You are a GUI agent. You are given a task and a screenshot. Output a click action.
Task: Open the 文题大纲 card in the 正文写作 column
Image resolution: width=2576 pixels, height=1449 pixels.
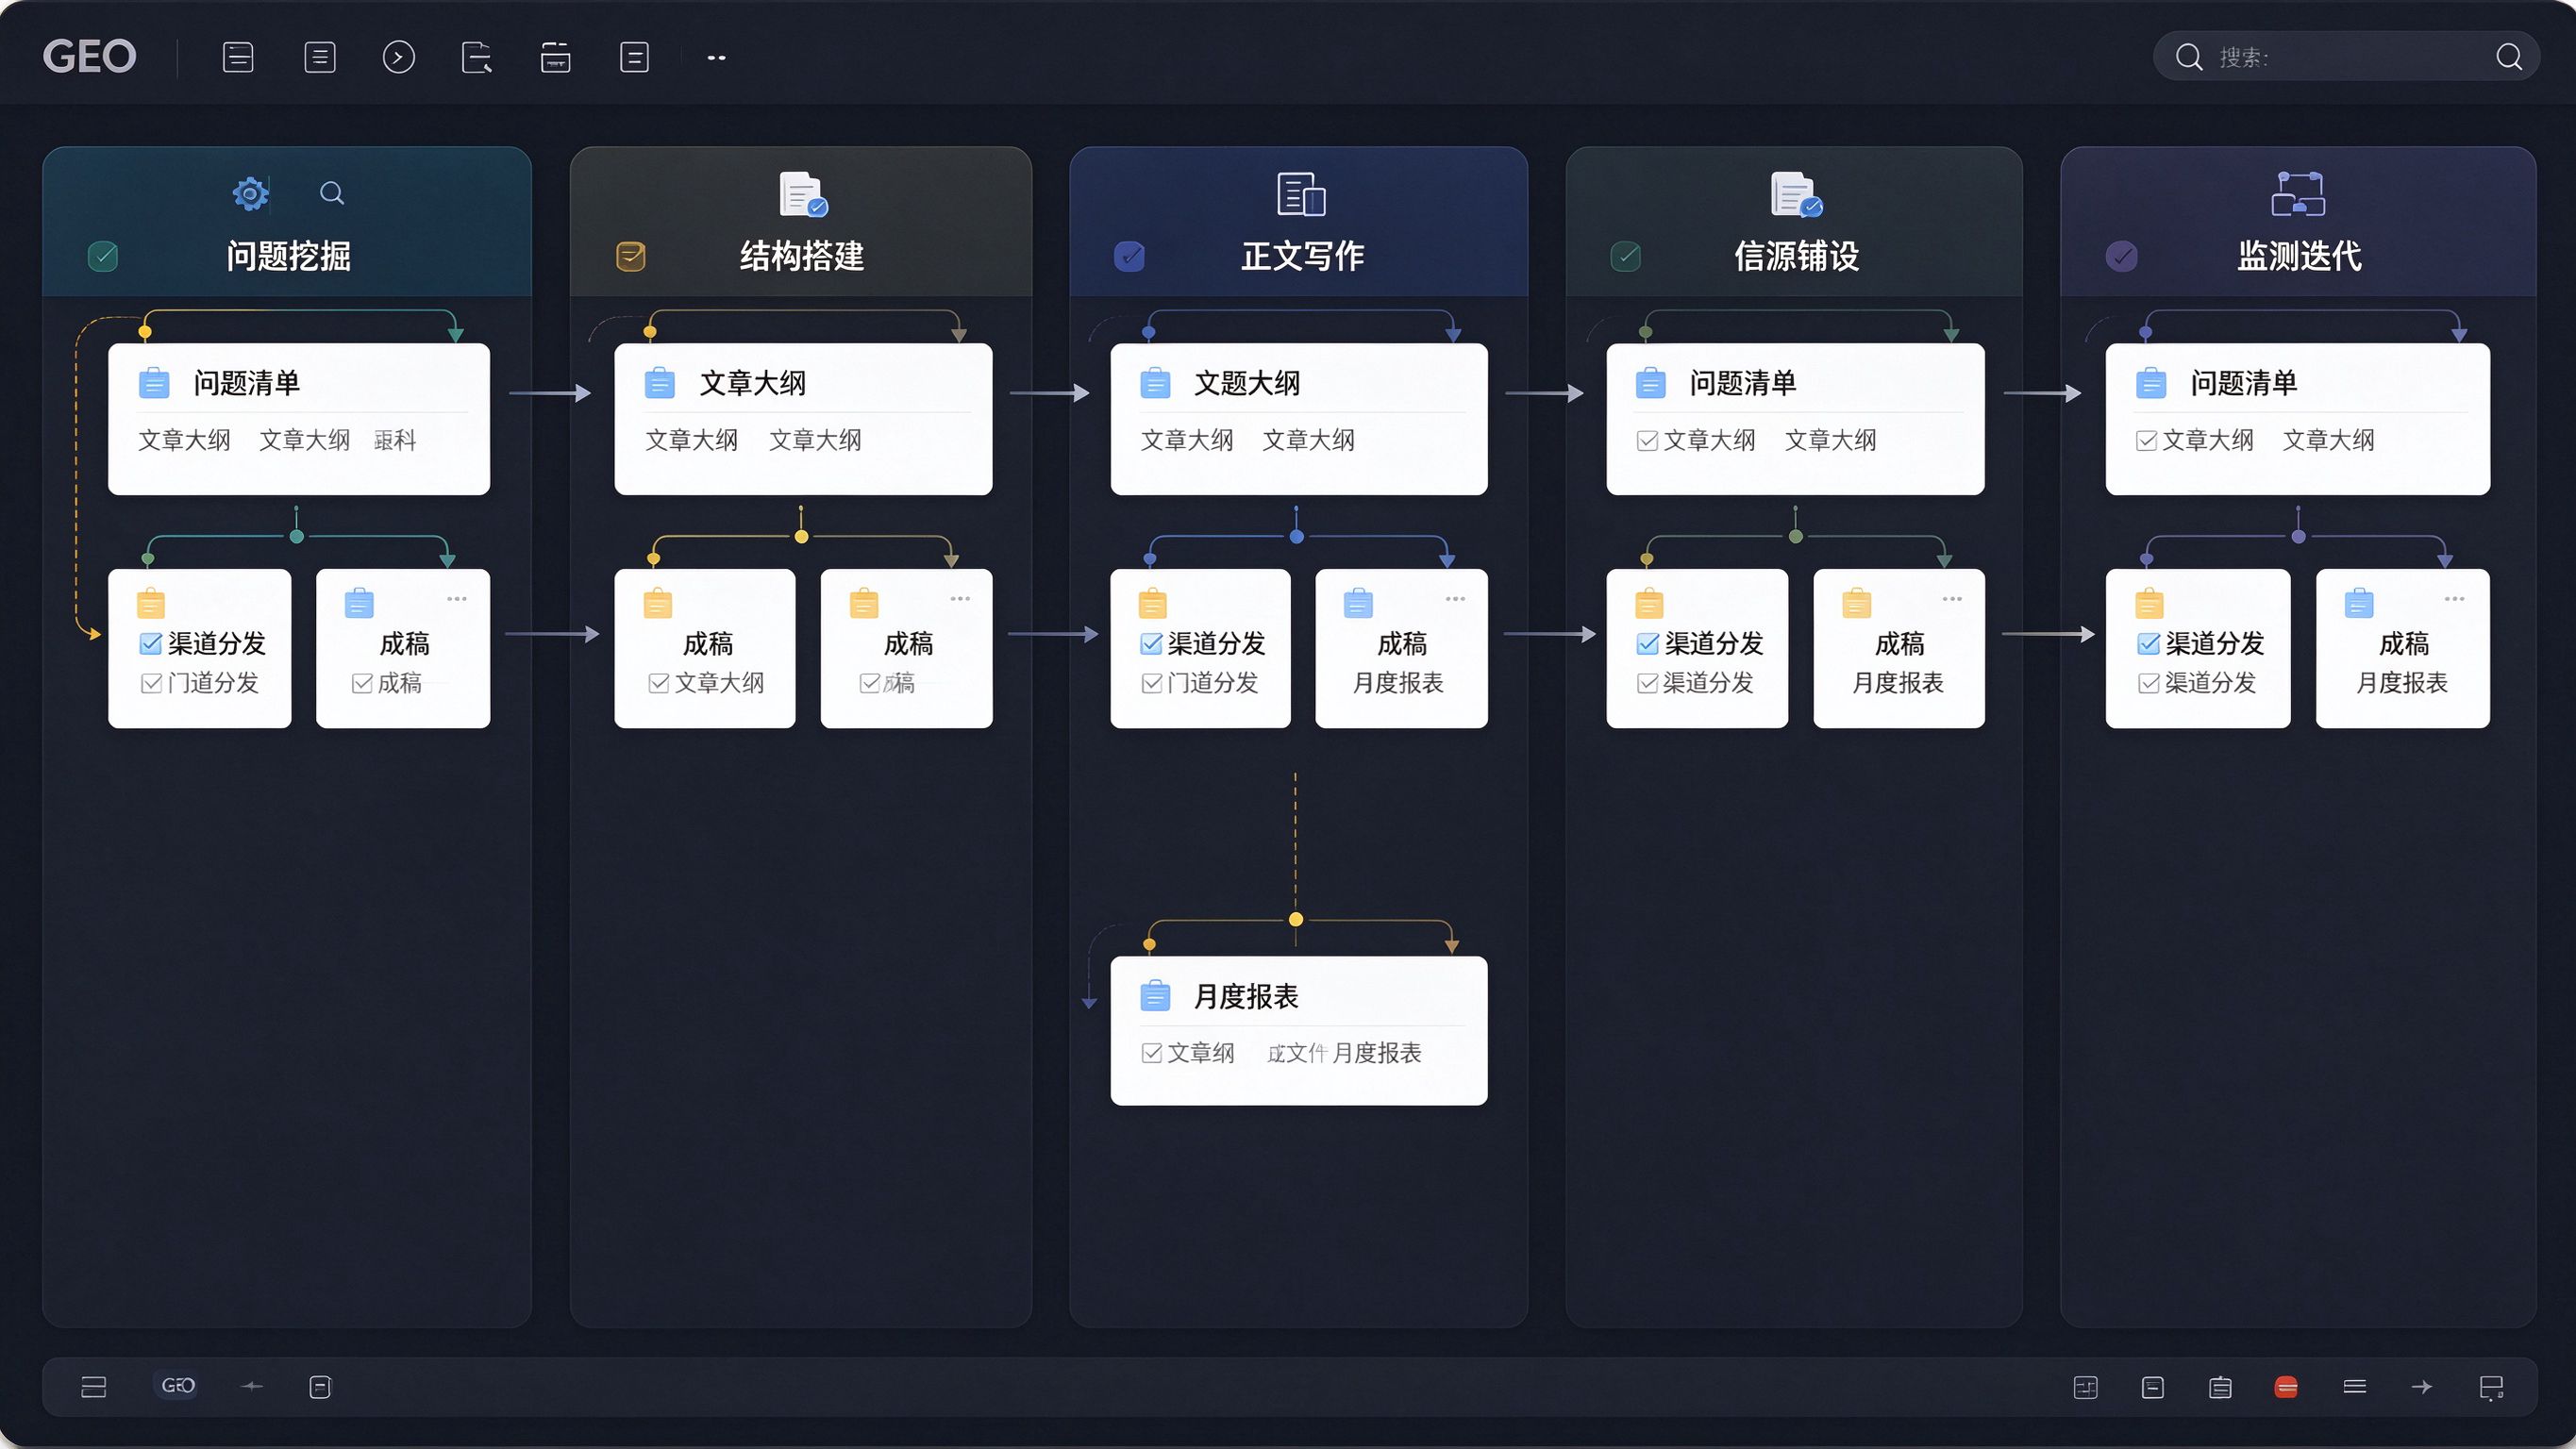coord(1299,419)
